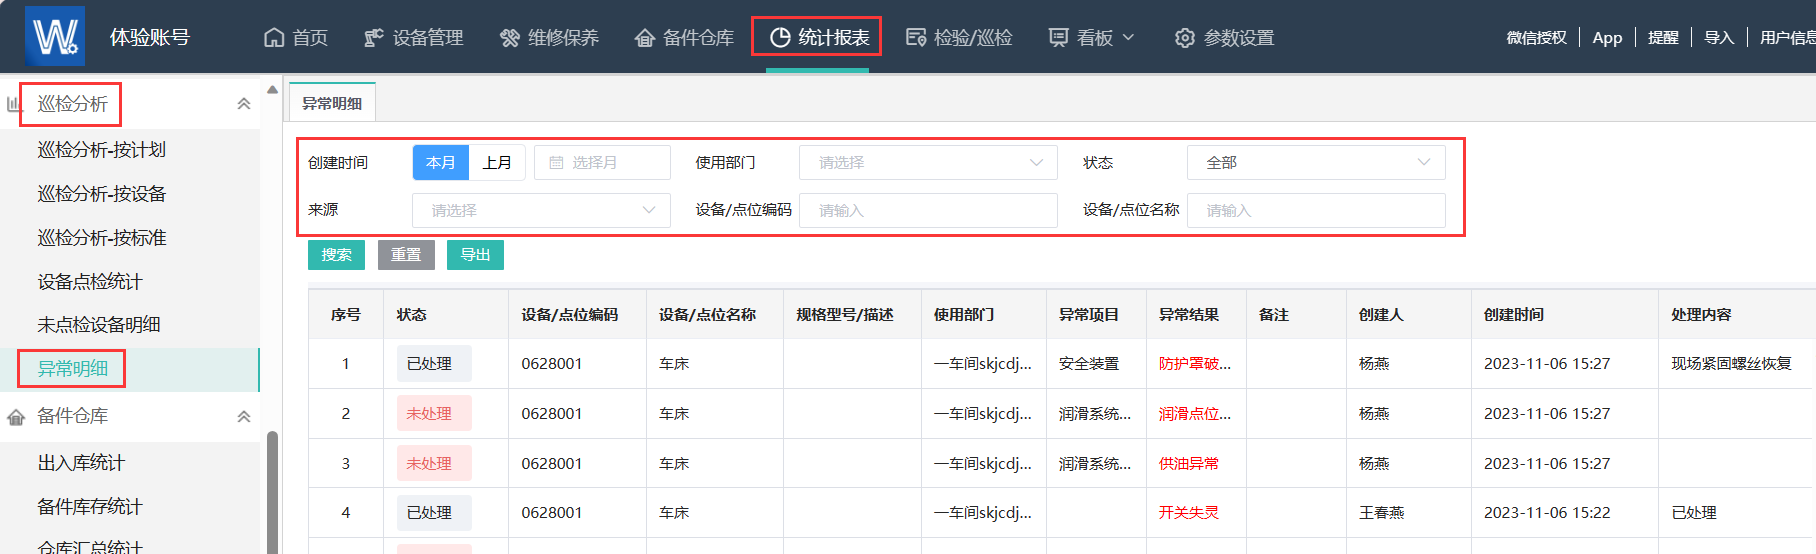Select 未点检设备明细 in sidebar

point(99,325)
